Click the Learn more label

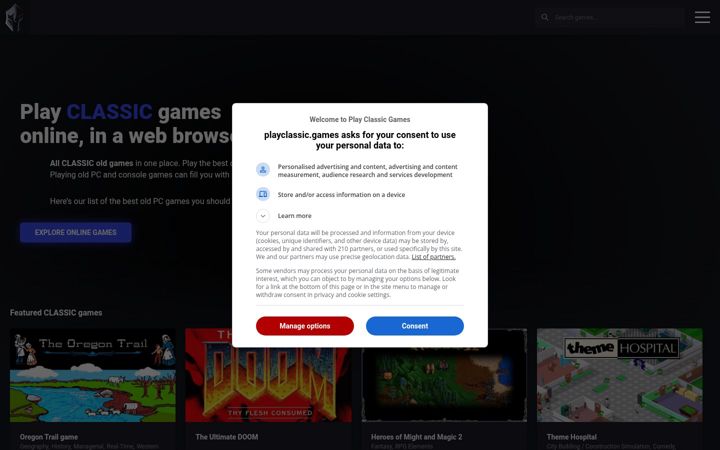click(x=294, y=215)
